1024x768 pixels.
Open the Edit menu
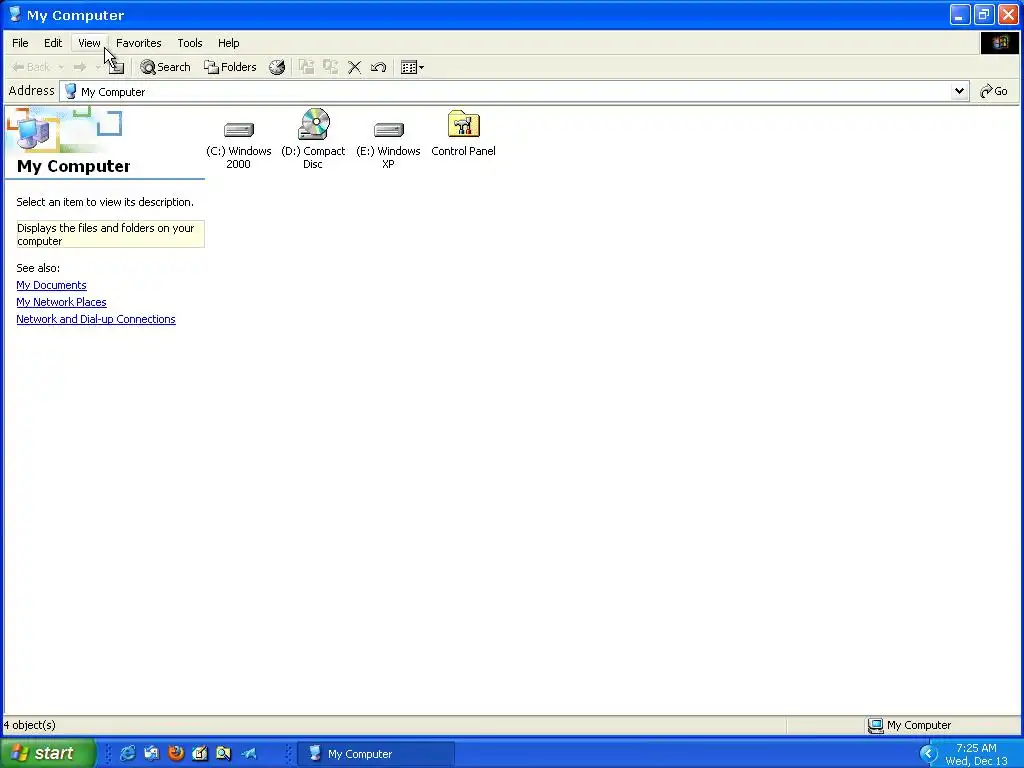coord(53,43)
